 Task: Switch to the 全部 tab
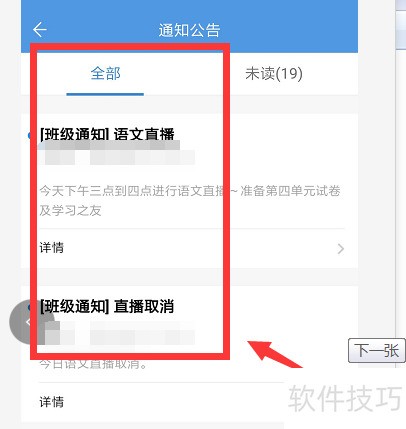click(x=105, y=73)
